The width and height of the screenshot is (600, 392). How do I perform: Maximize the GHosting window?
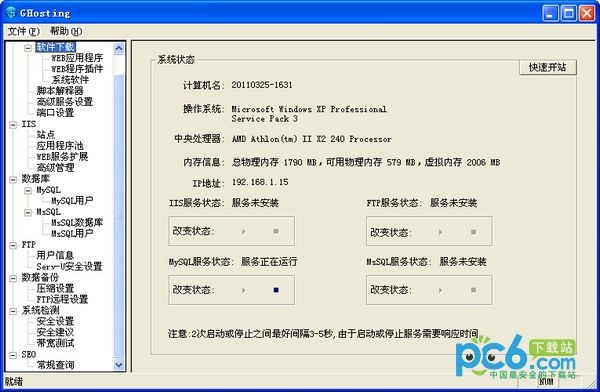click(568, 13)
